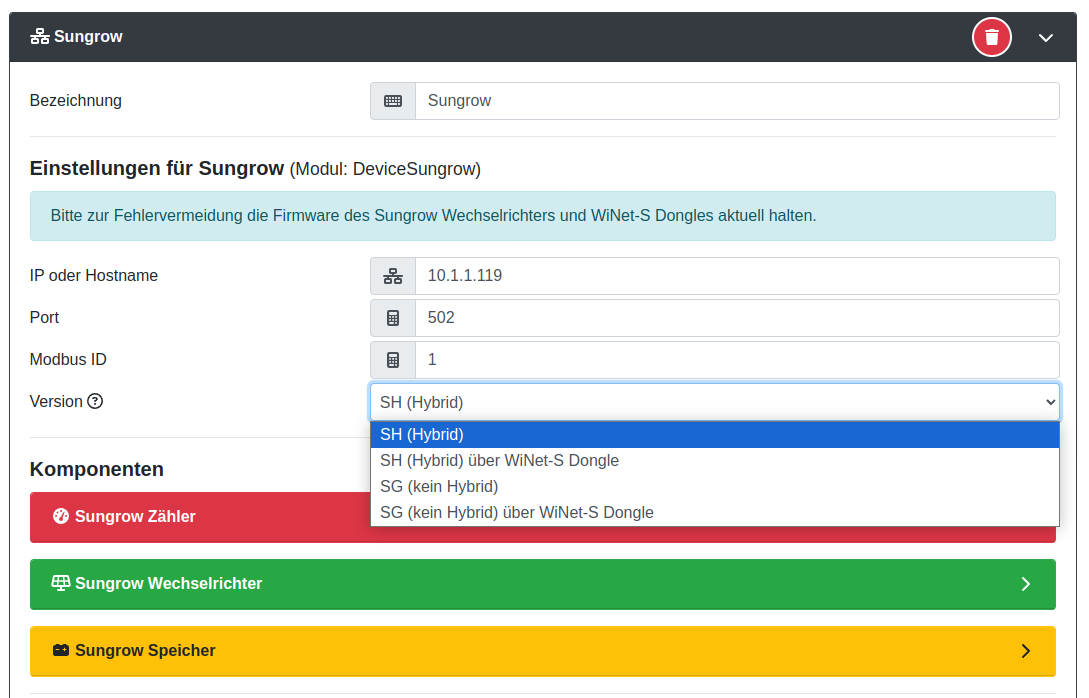1089x698 pixels.
Task: Click gauge icon on Sungrow Zähler bar
Action: (x=61, y=516)
